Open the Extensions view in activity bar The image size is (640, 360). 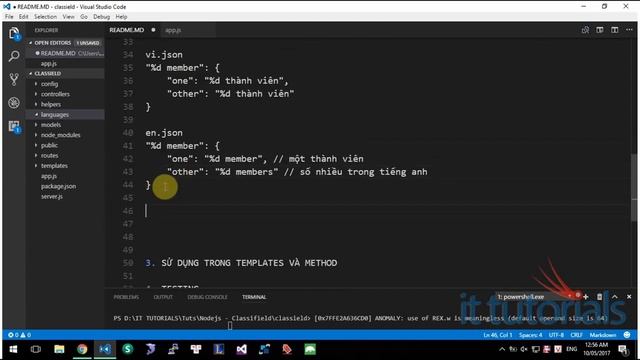[14, 127]
